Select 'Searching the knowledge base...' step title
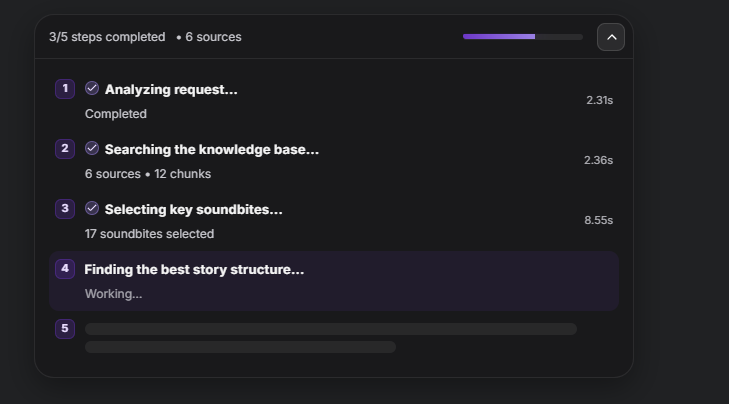 (211, 150)
